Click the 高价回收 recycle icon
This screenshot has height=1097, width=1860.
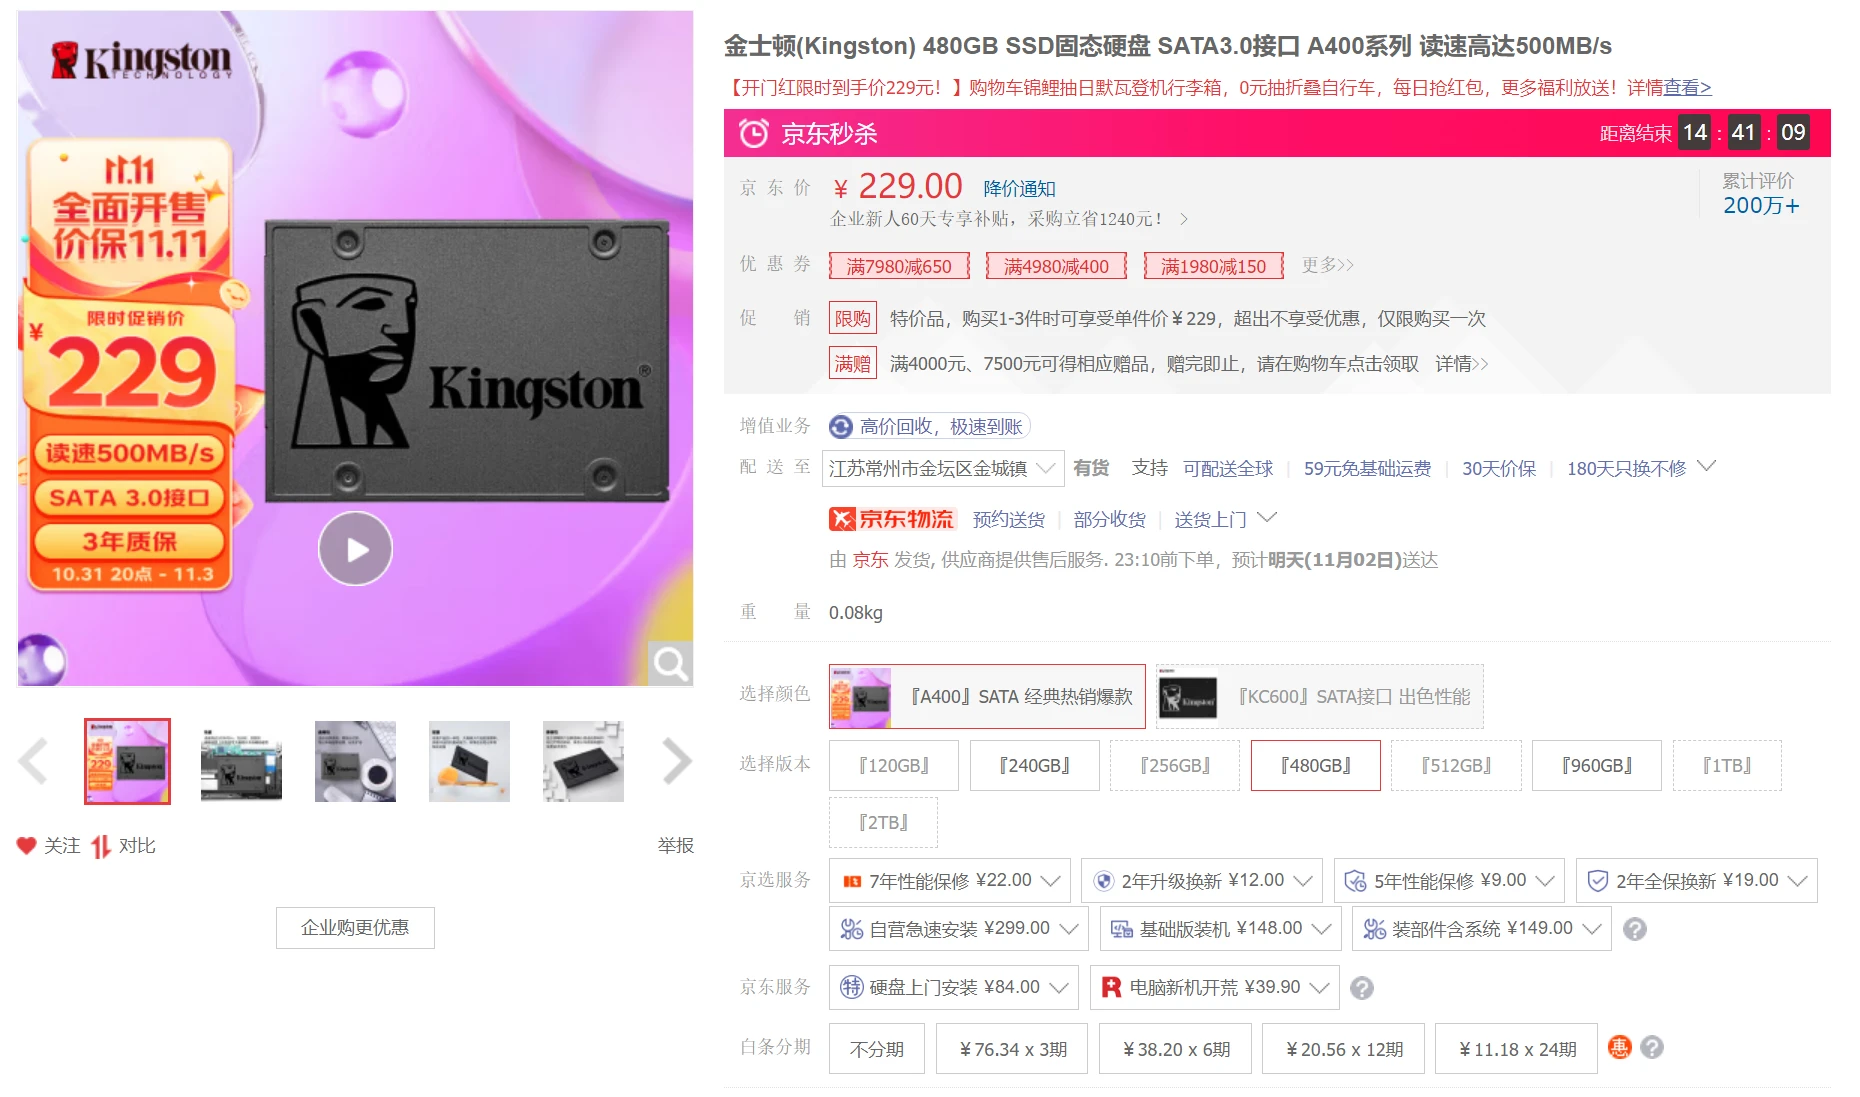(x=841, y=427)
